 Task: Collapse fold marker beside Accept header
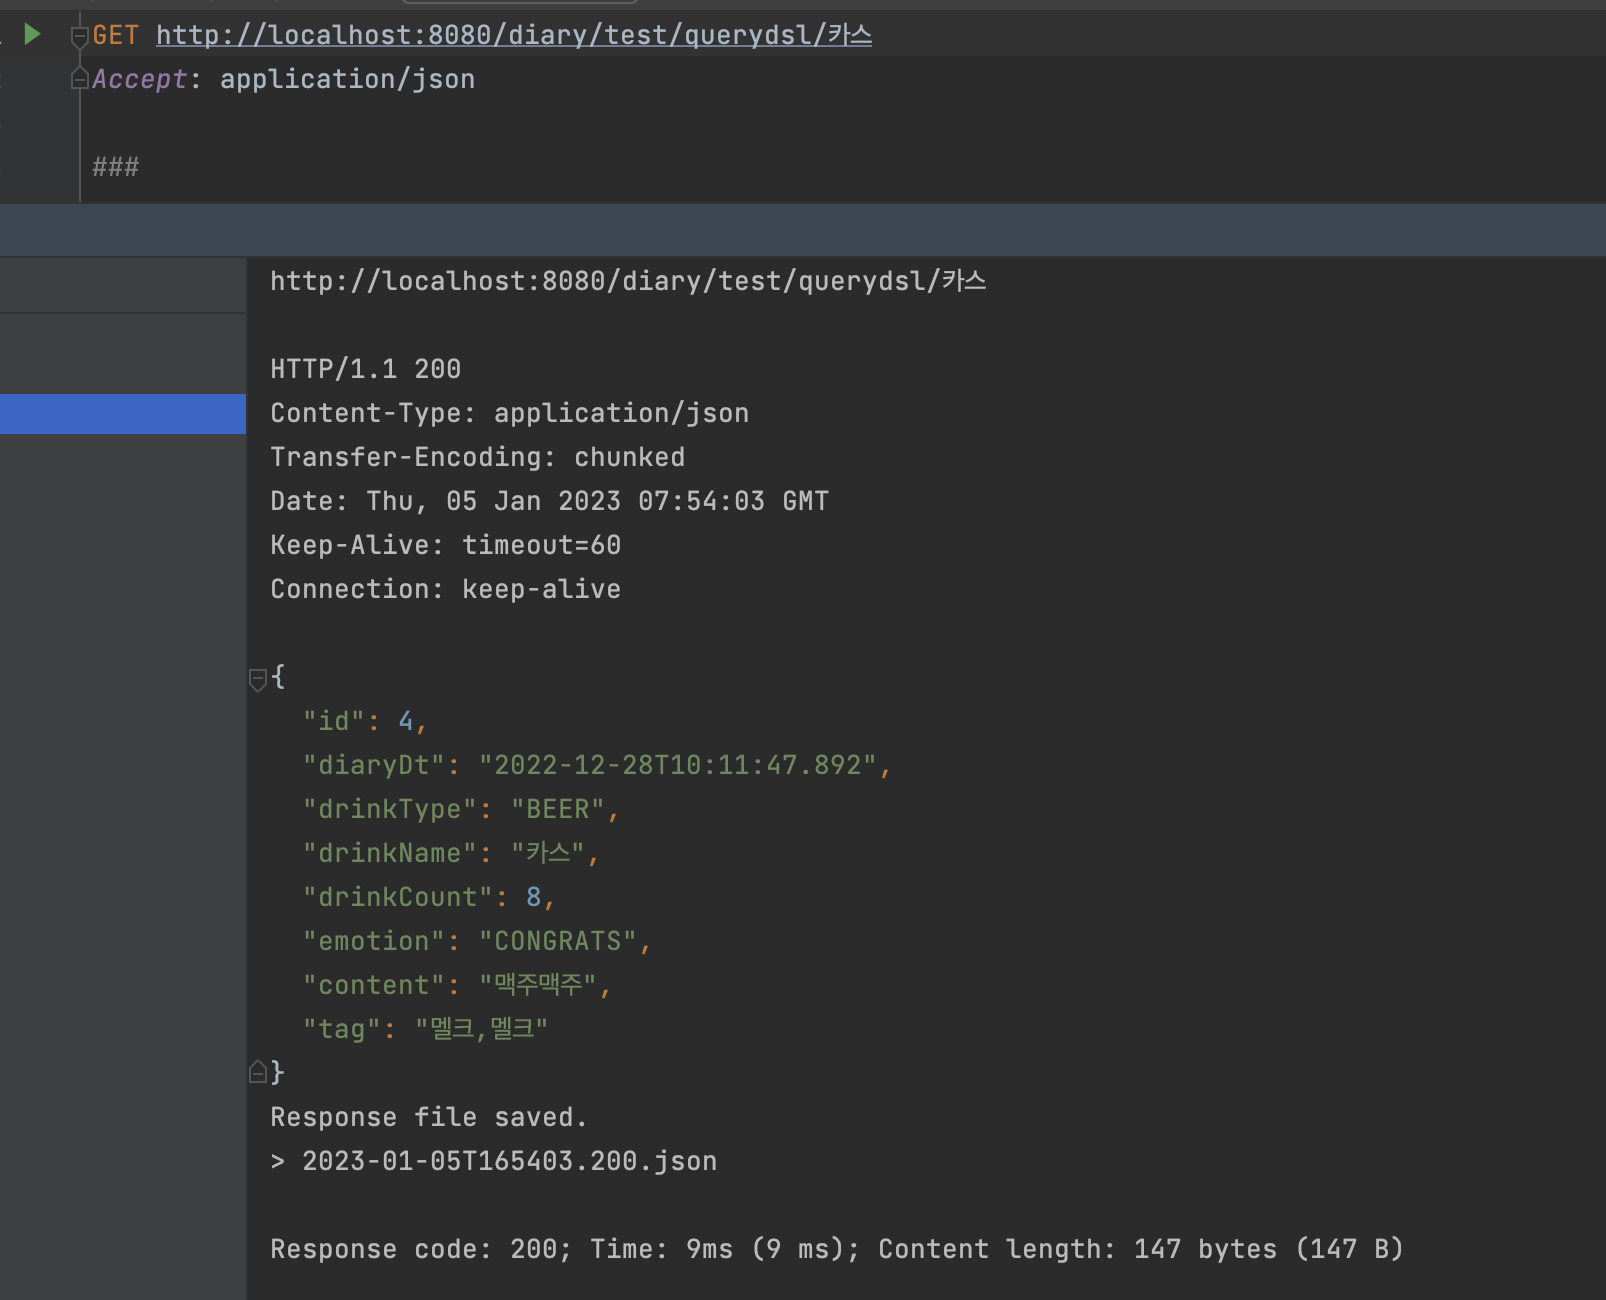coord(80,79)
